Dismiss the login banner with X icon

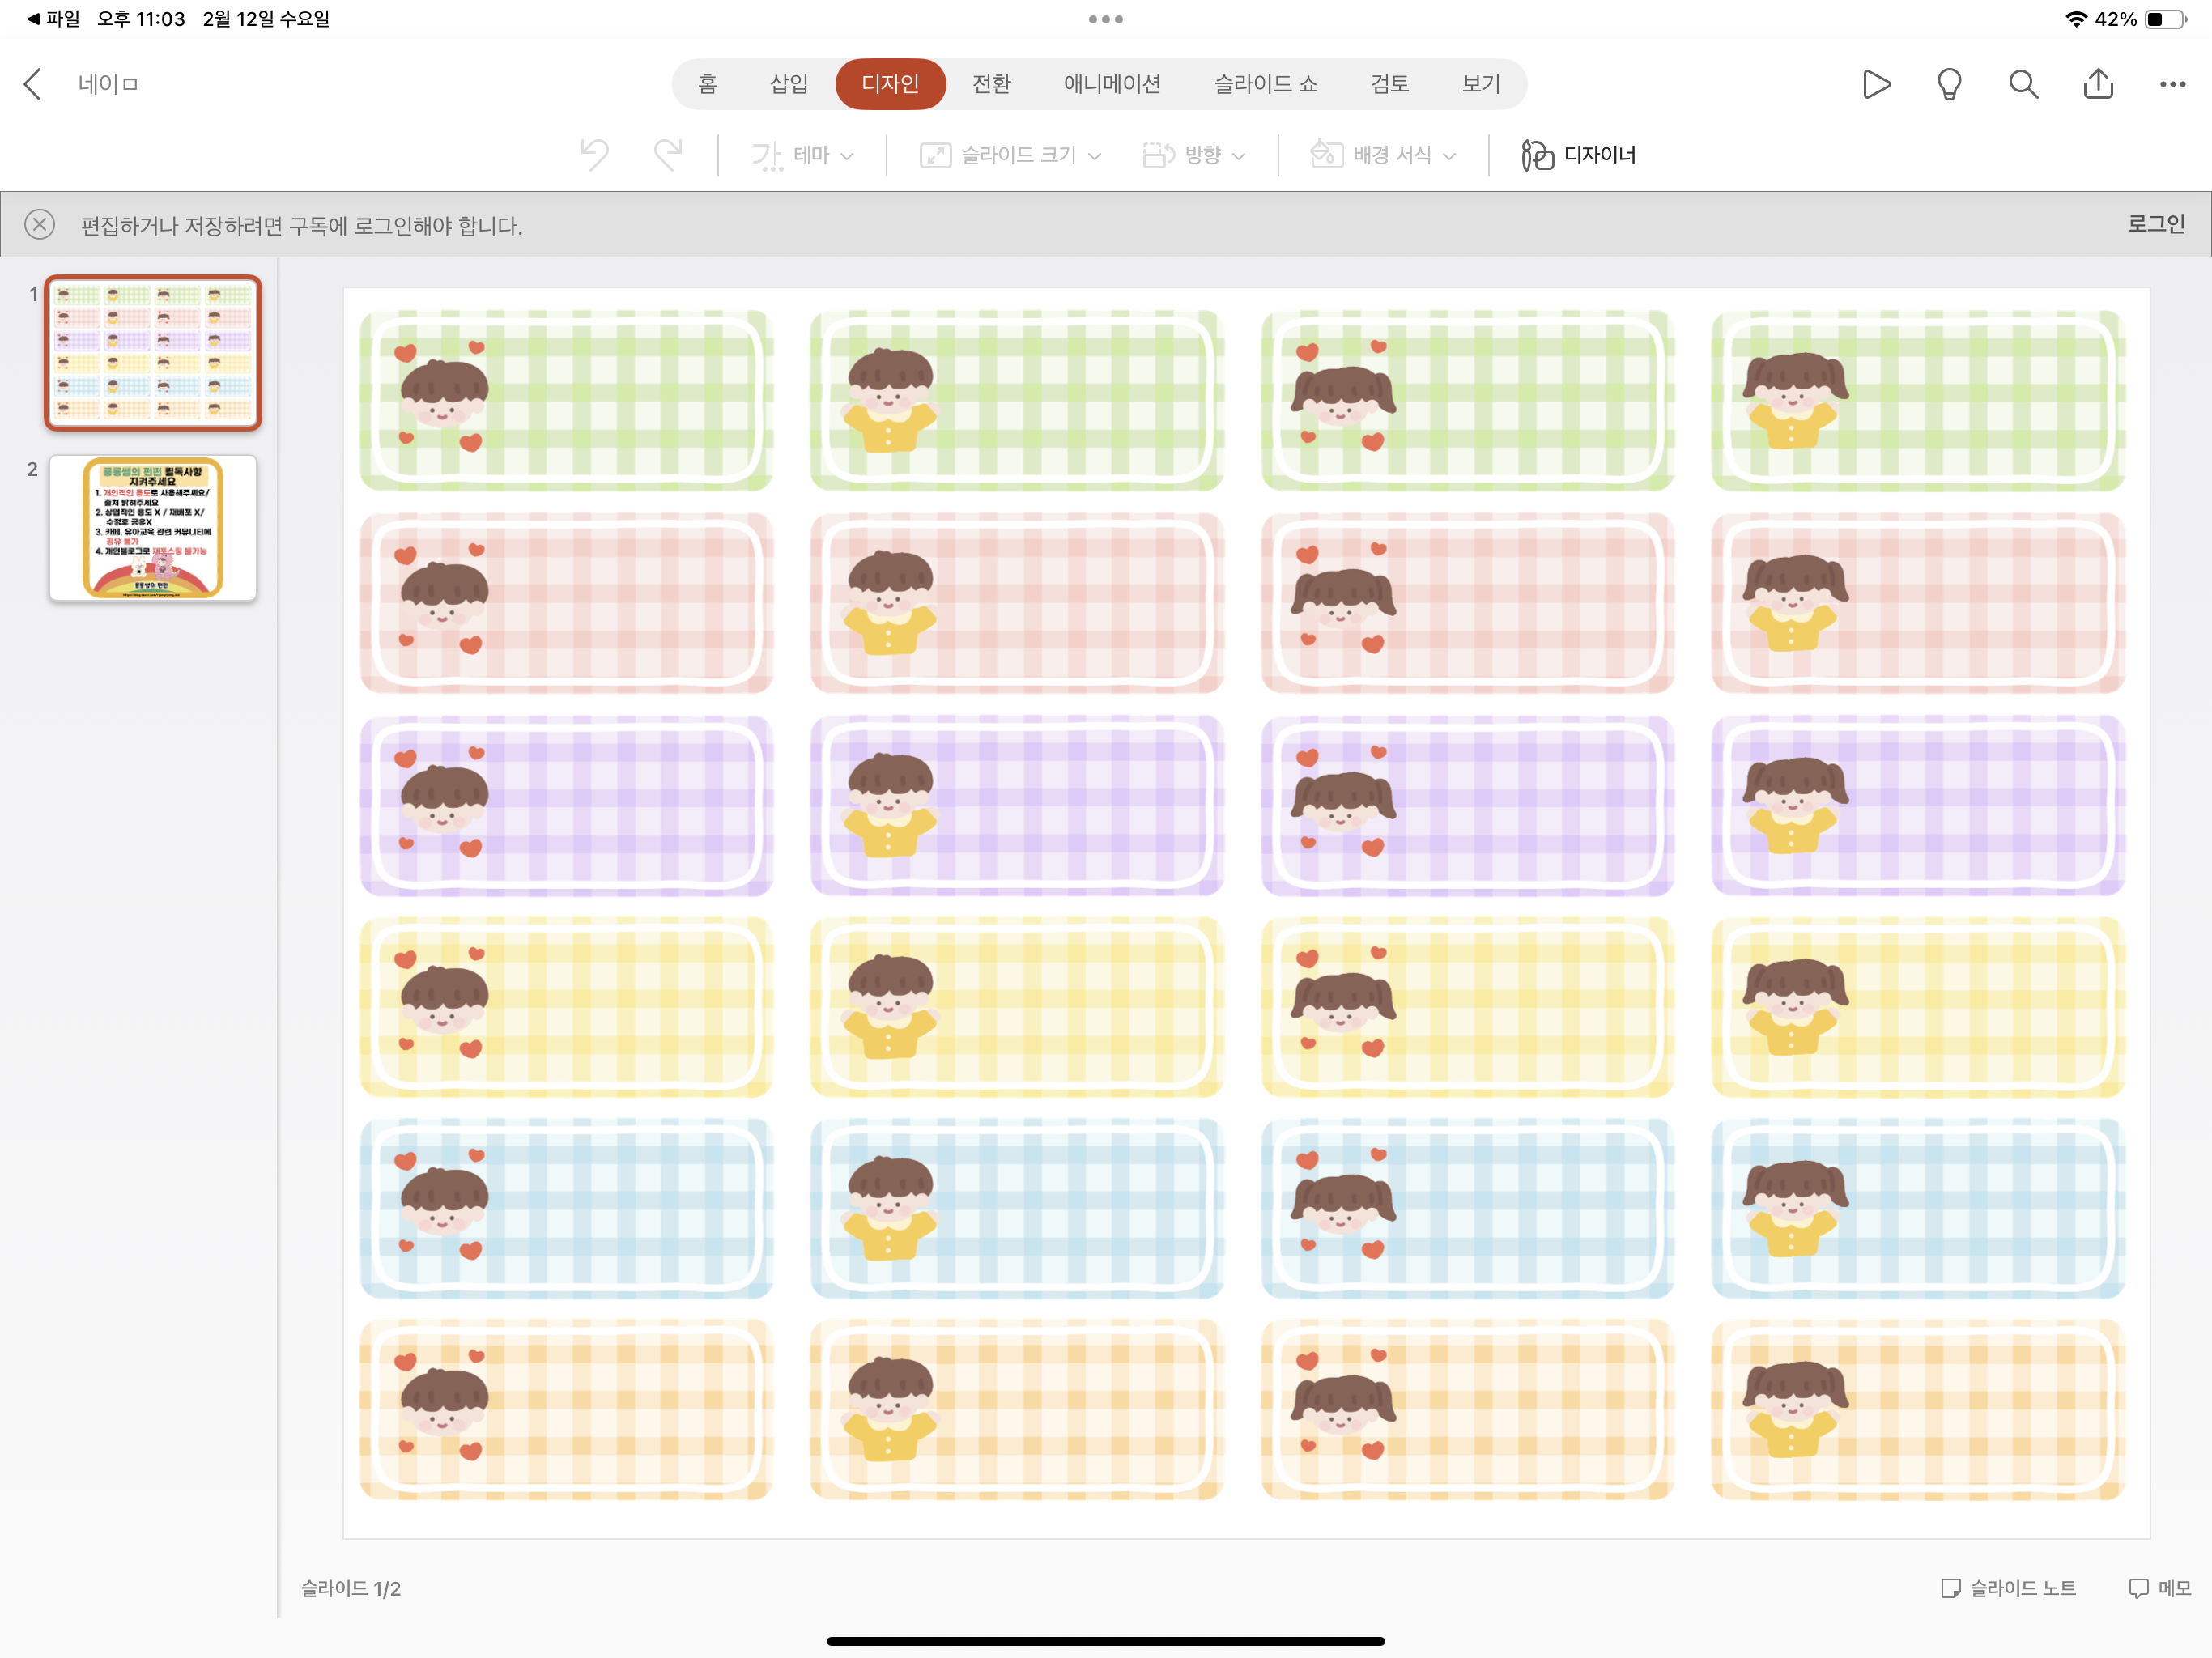40,224
